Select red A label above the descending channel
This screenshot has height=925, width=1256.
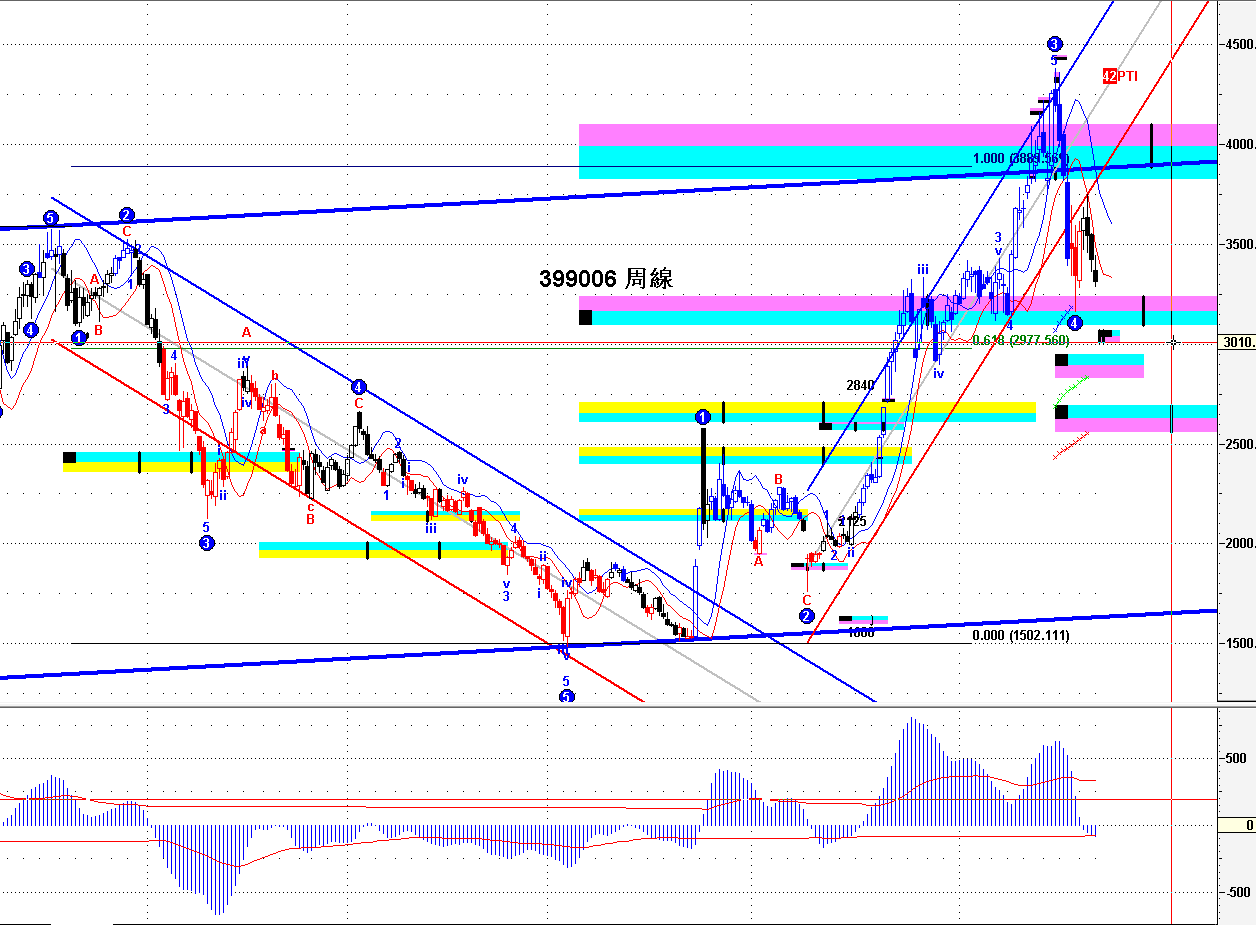pos(246,332)
